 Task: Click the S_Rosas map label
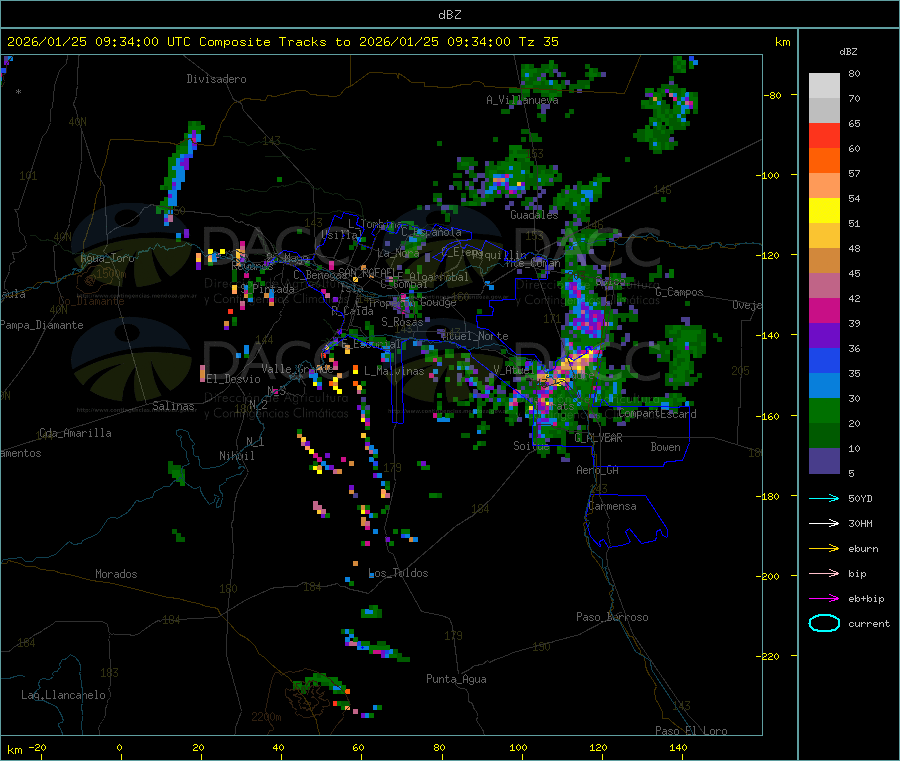tap(402, 322)
